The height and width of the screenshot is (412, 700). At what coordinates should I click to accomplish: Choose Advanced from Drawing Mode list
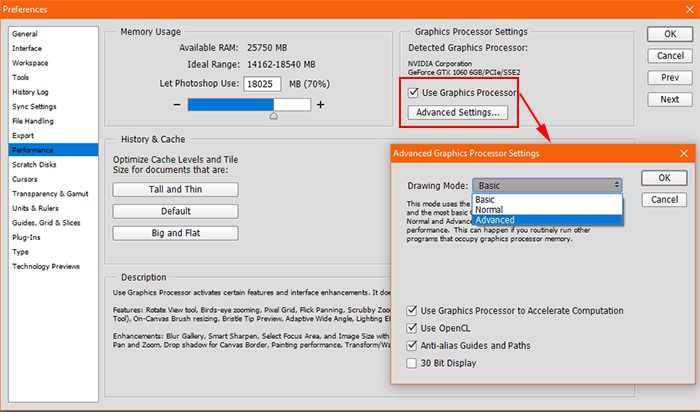496,219
